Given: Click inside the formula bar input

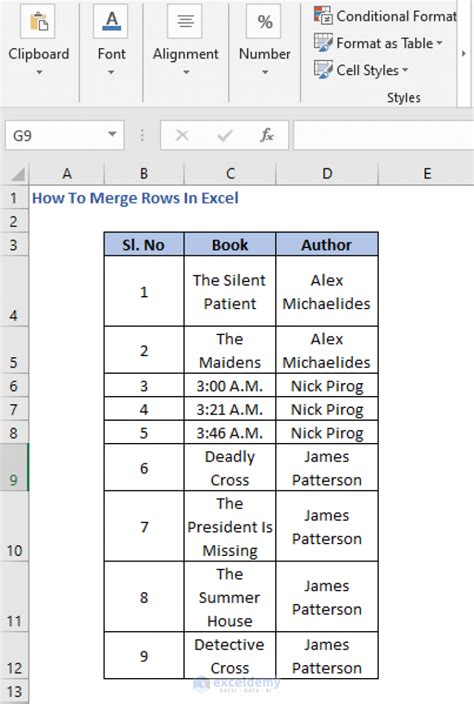Looking at the screenshot, I should pyautogui.click(x=383, y=135).
